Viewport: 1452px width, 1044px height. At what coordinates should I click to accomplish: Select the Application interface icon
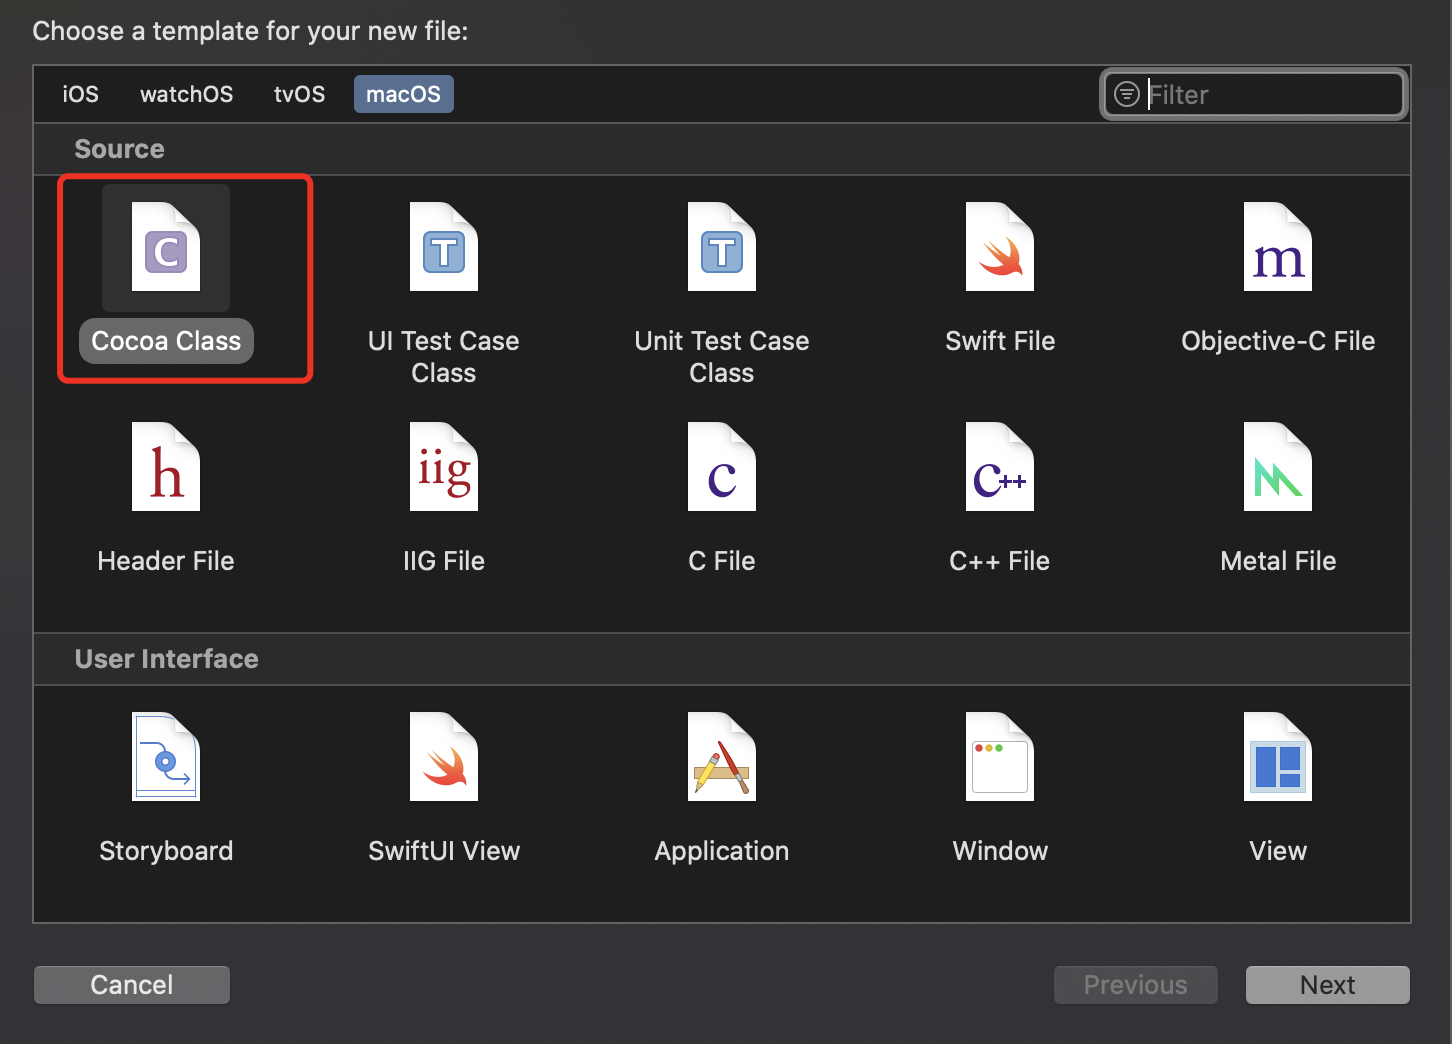[x=722, y=757]
